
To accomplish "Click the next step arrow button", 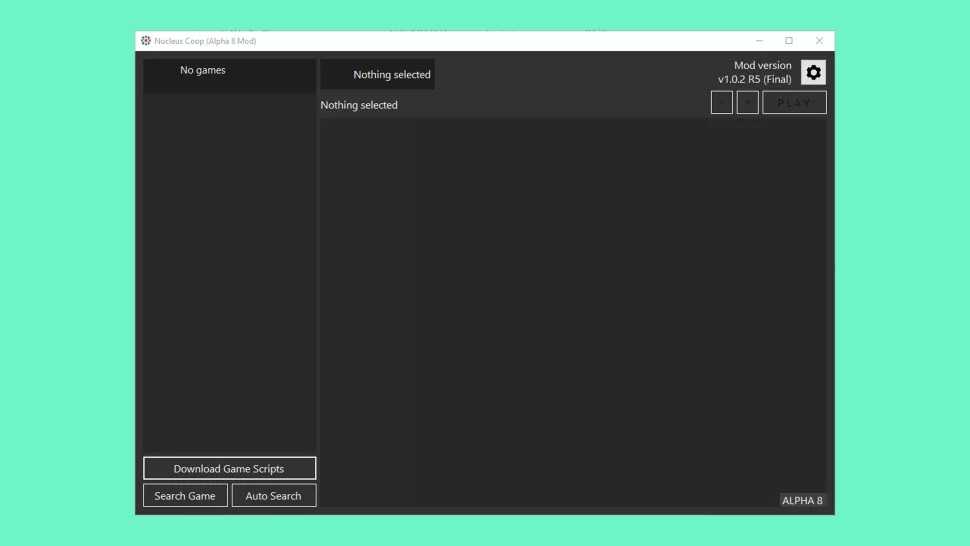I will coord(747,103).
